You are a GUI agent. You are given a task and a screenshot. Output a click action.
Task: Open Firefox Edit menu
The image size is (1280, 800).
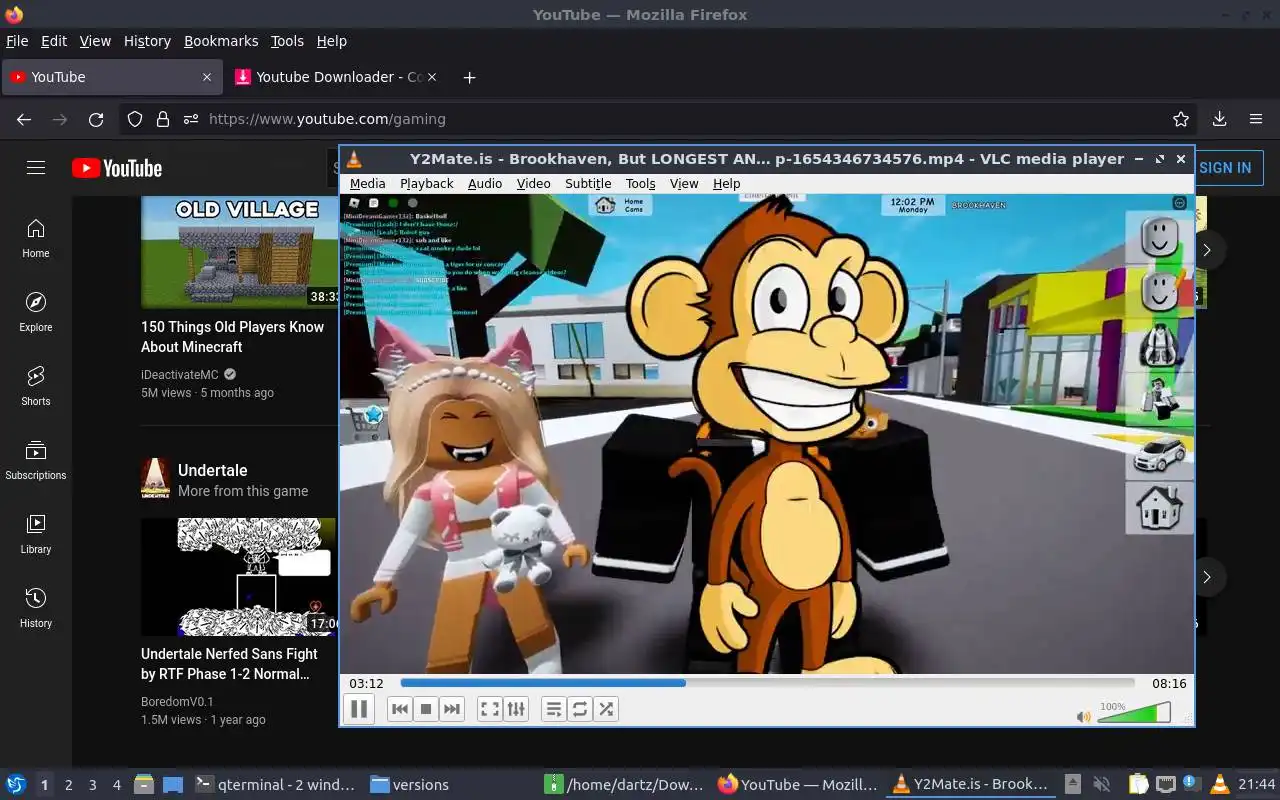(x=54, y=41)
